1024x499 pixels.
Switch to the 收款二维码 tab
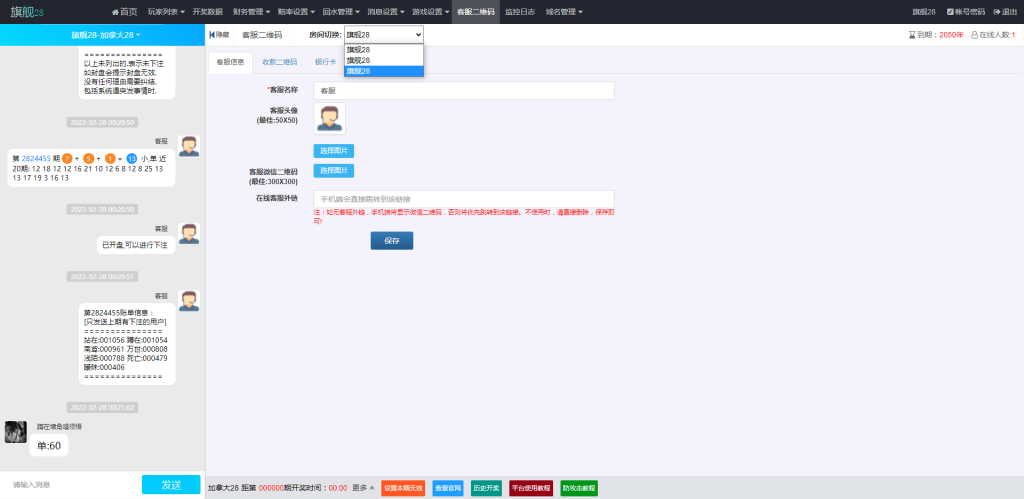point(280,62)
